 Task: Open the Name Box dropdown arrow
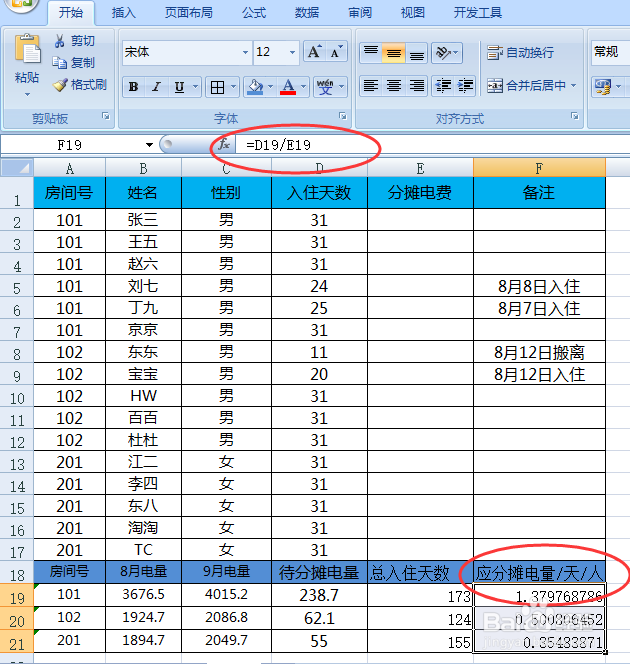pos(149,145)
